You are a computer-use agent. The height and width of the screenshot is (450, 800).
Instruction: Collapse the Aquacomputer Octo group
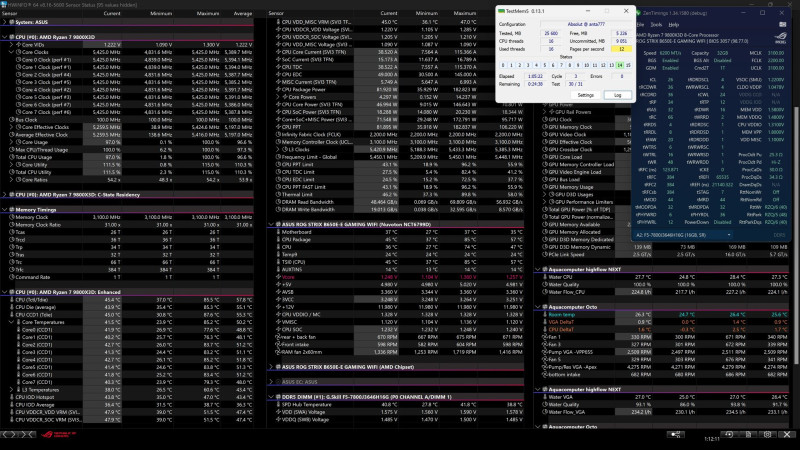[538, 307]
